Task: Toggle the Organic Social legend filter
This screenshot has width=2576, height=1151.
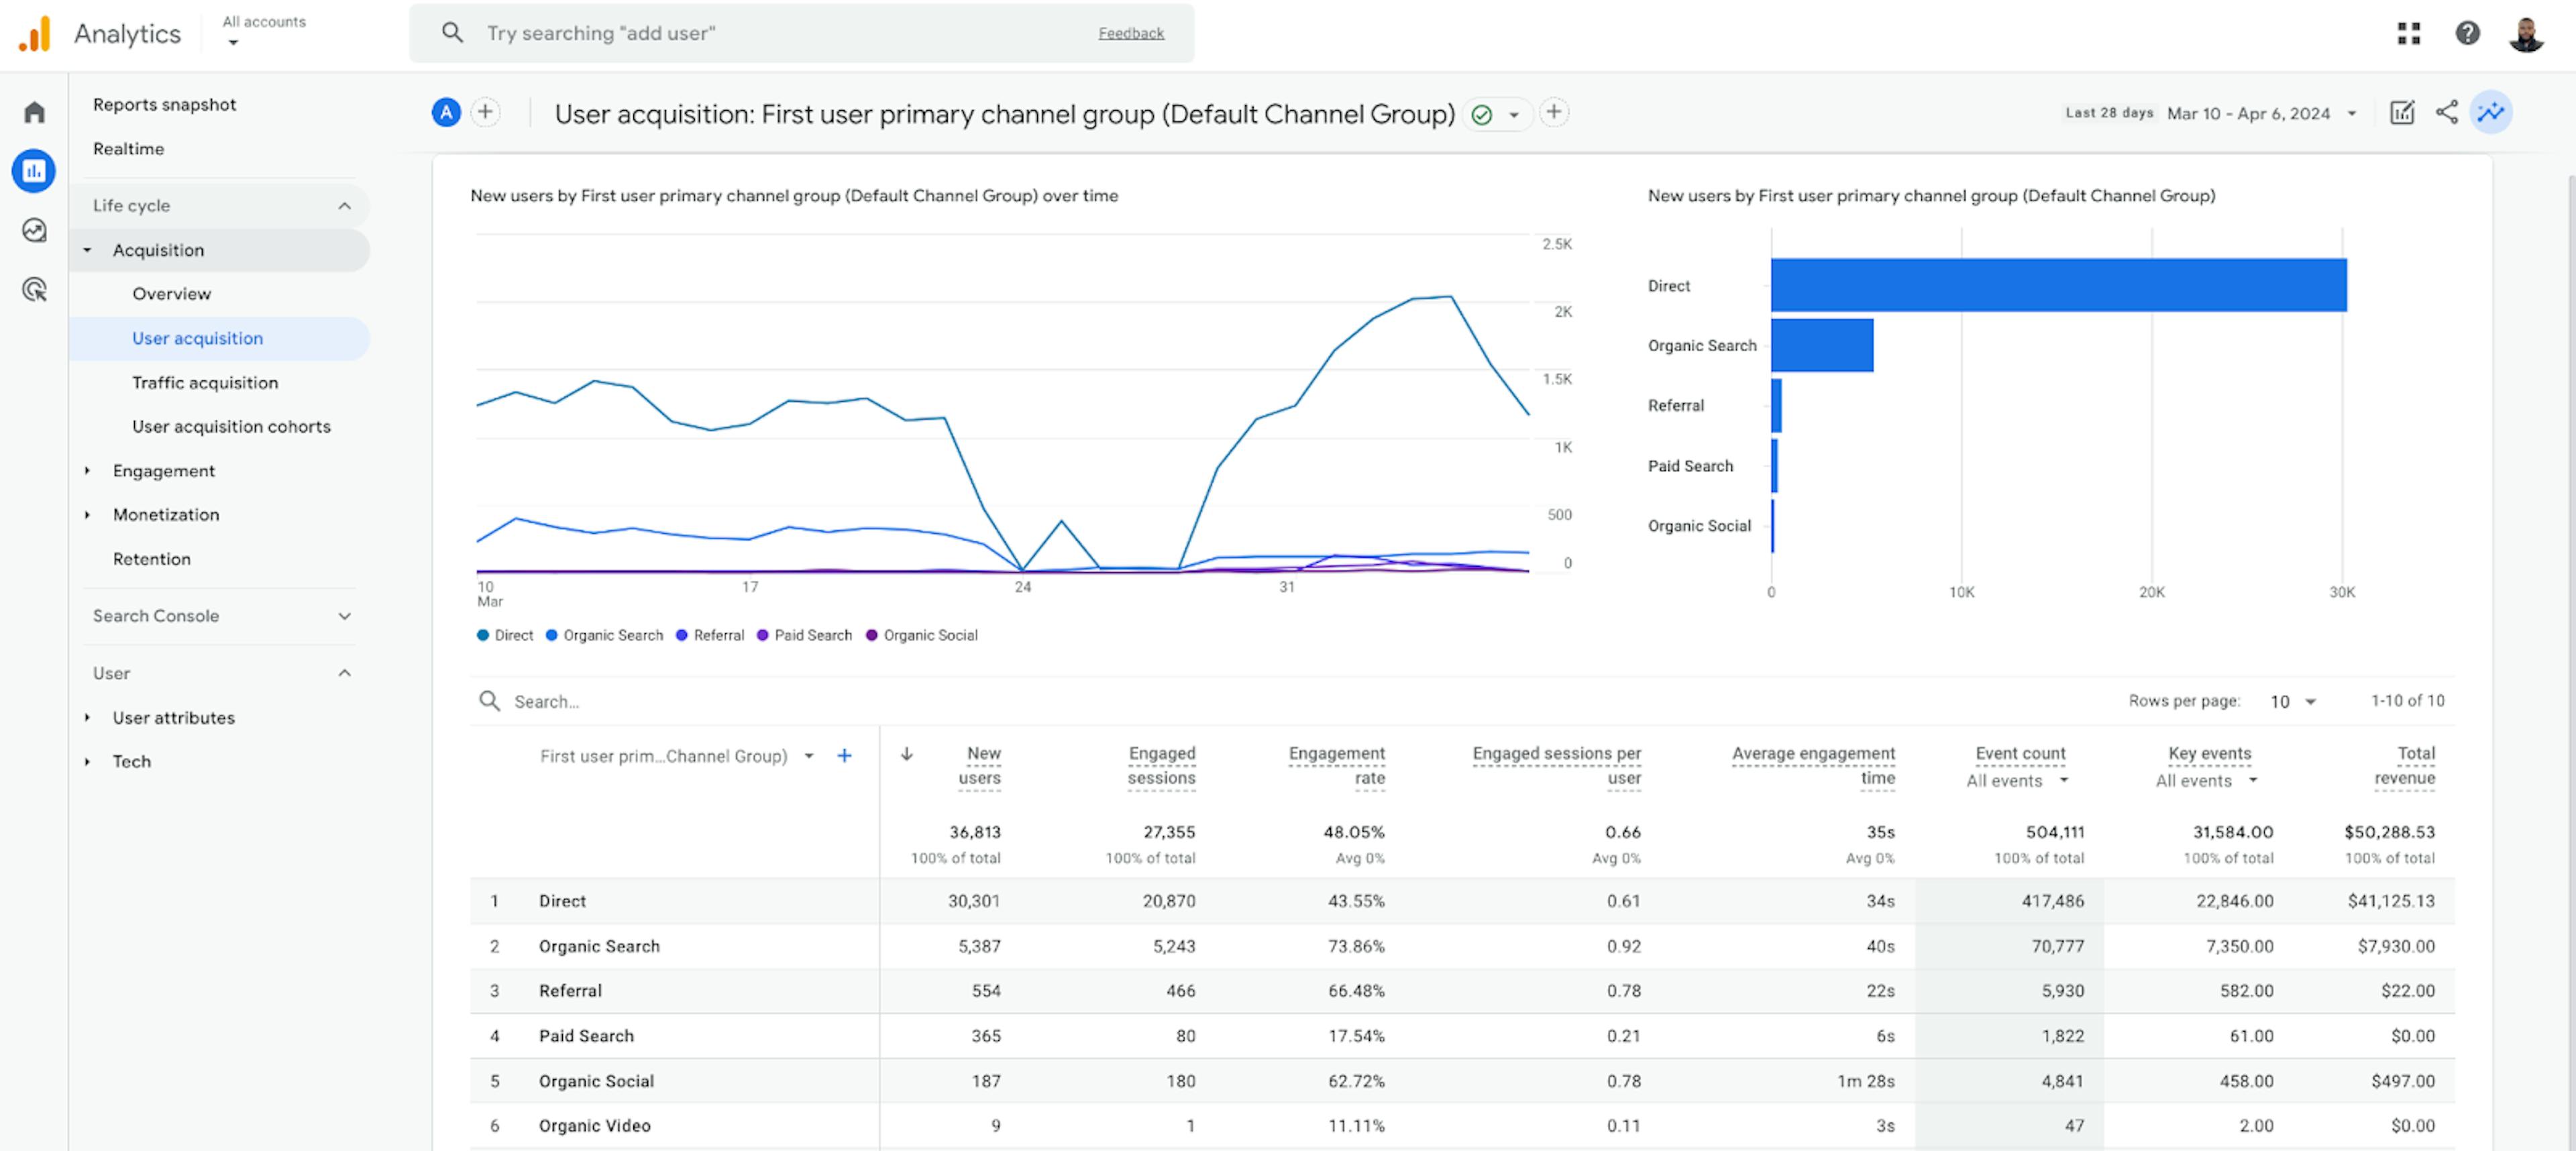Action: click(x=926, y=634)
